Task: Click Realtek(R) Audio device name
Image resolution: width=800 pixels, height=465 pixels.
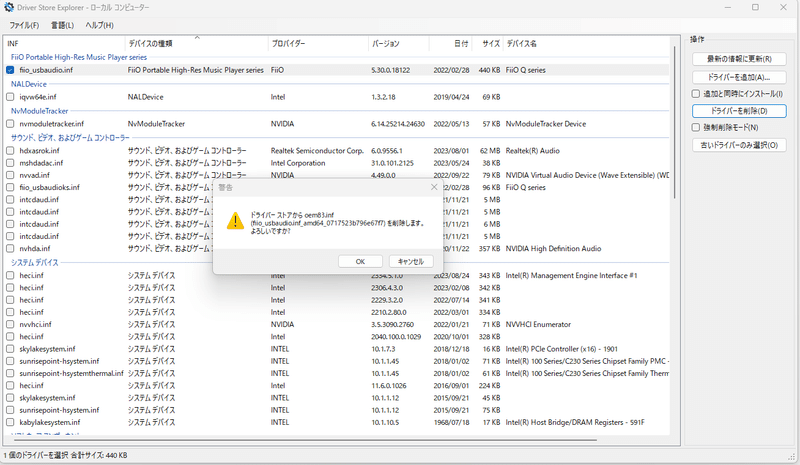Action: click(532, 151)
